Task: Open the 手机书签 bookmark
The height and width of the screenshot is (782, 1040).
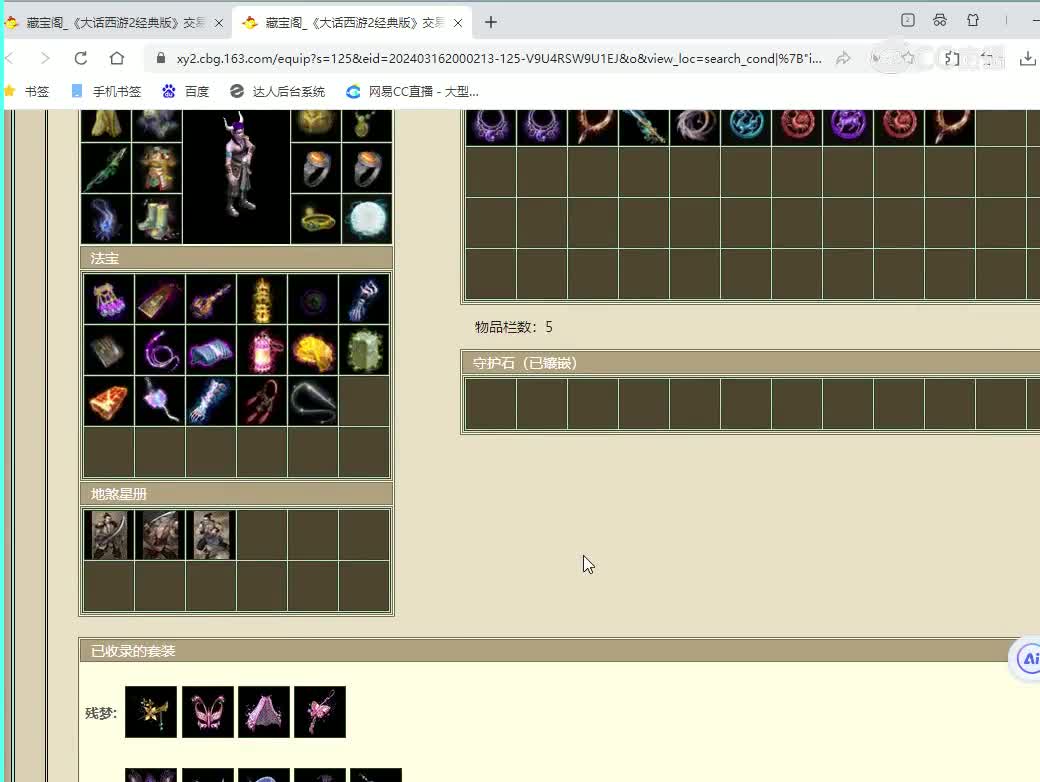Action: [x=106, y=92]
